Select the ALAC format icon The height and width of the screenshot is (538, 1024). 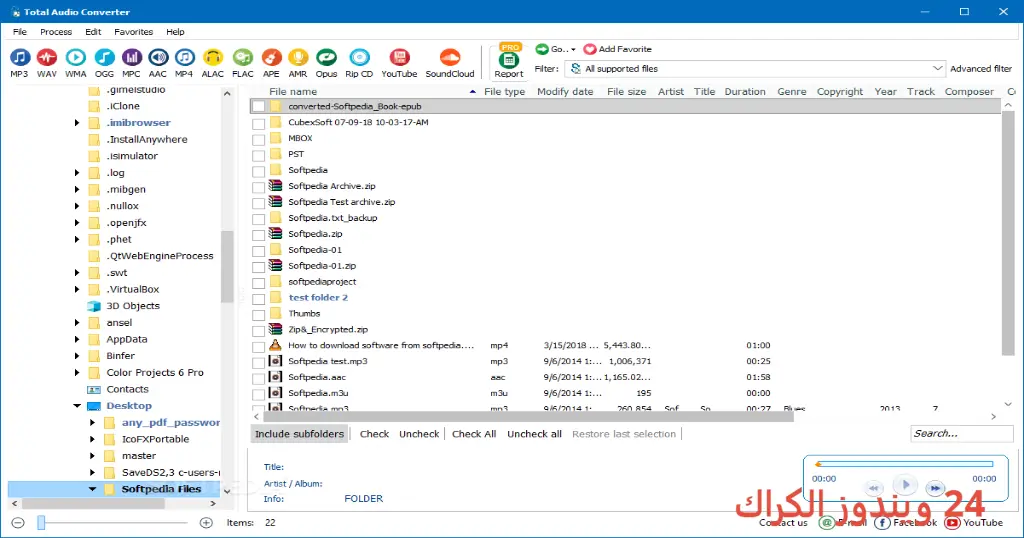(213, 58)
